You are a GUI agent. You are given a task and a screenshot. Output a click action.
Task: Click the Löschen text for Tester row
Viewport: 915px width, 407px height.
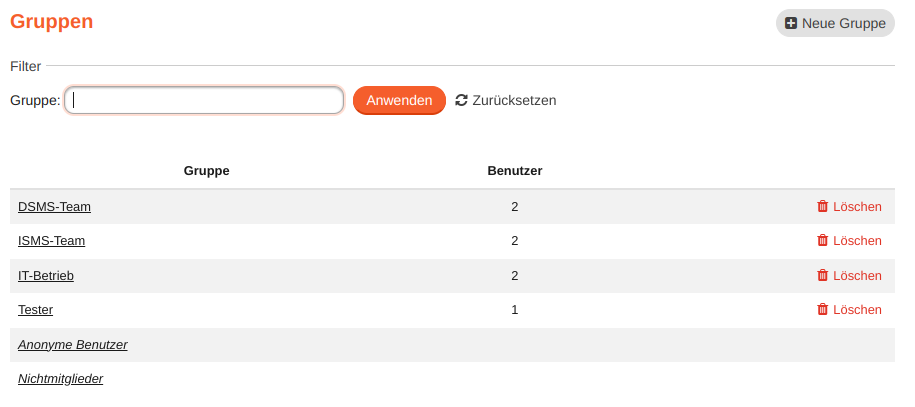(857, 310)
